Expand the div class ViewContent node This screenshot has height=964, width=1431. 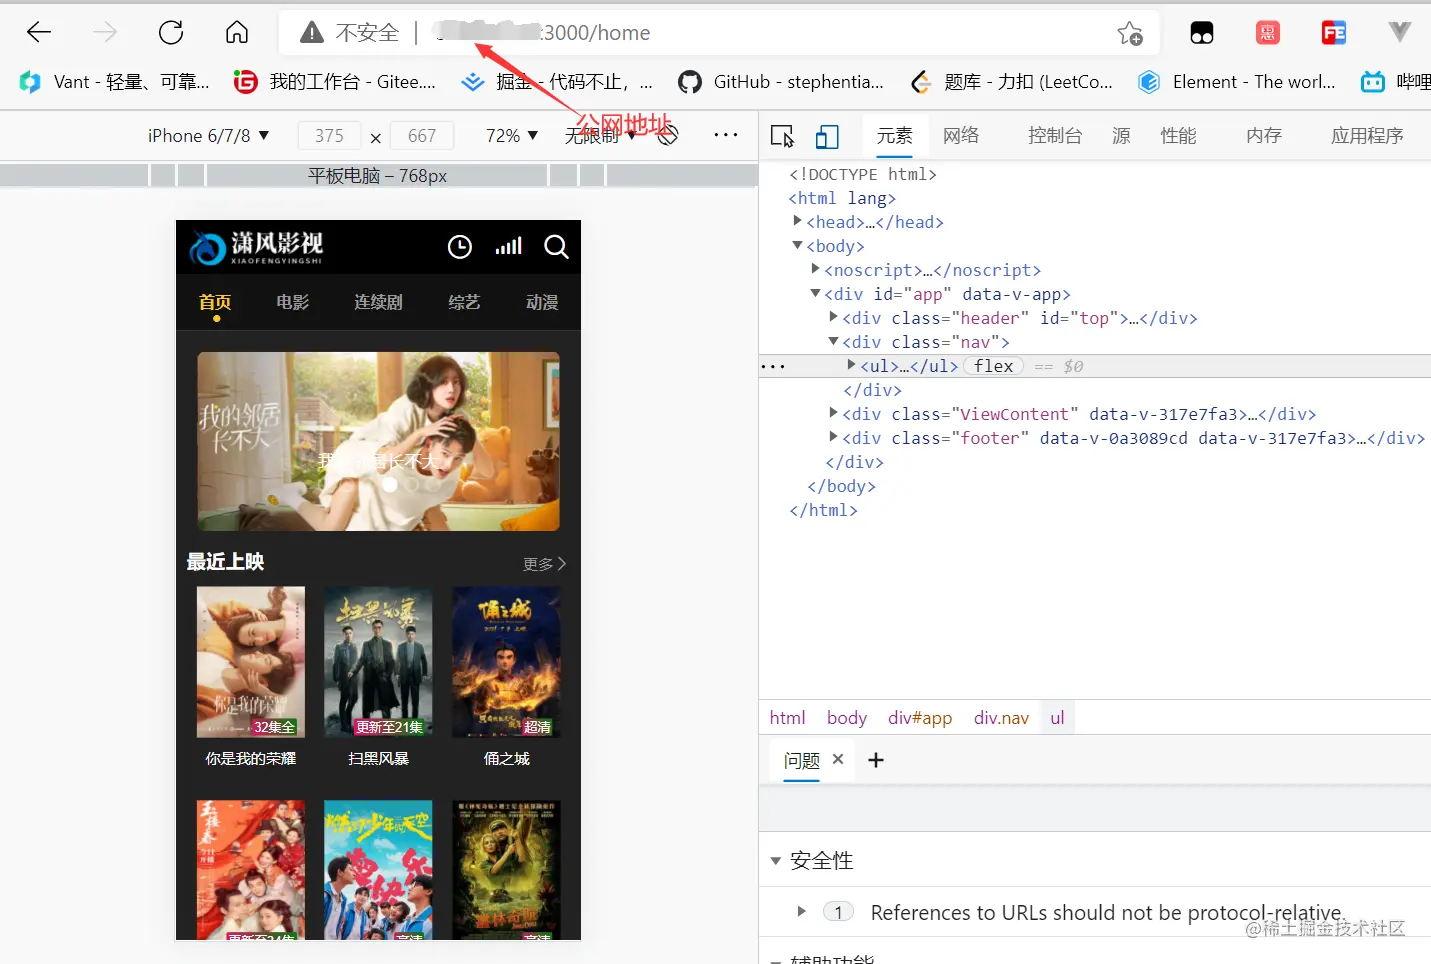tap(833, 413)
